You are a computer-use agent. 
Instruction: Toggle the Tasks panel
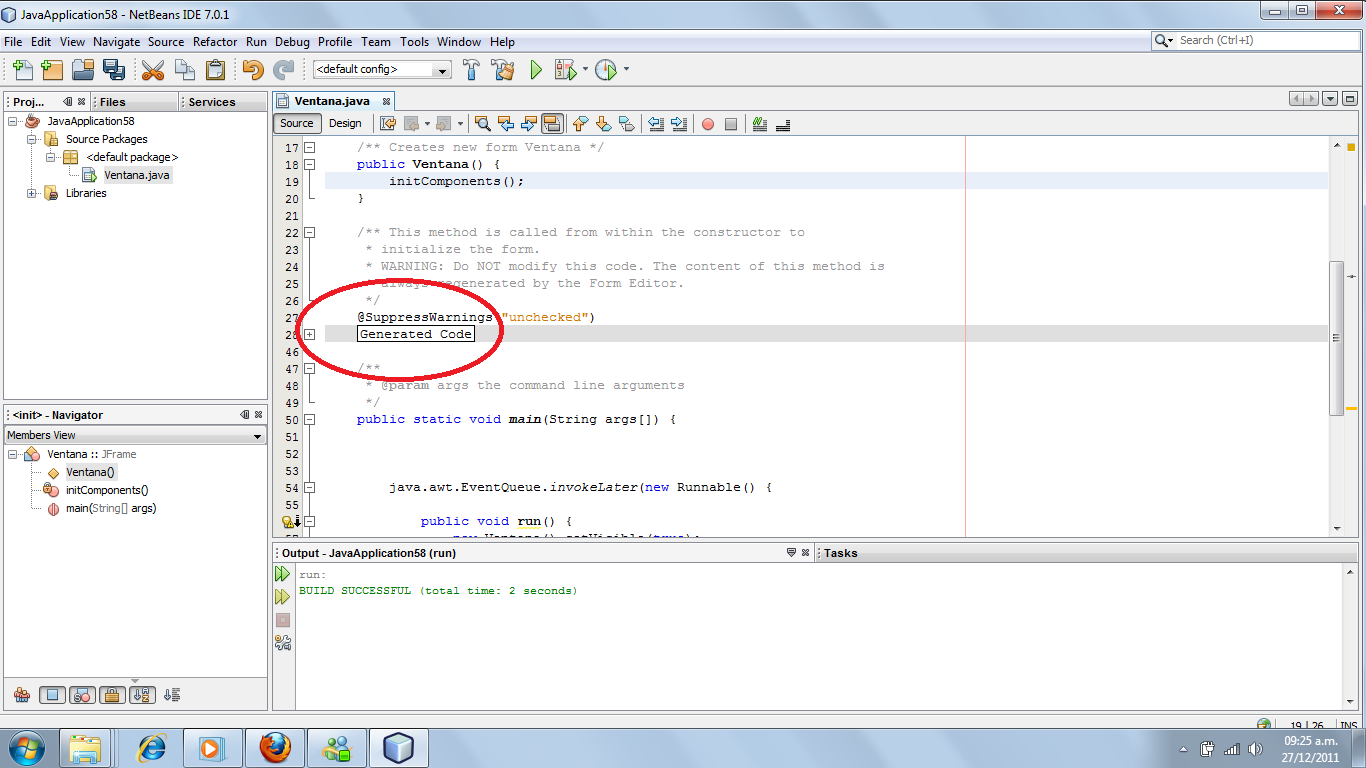(841, 553)
